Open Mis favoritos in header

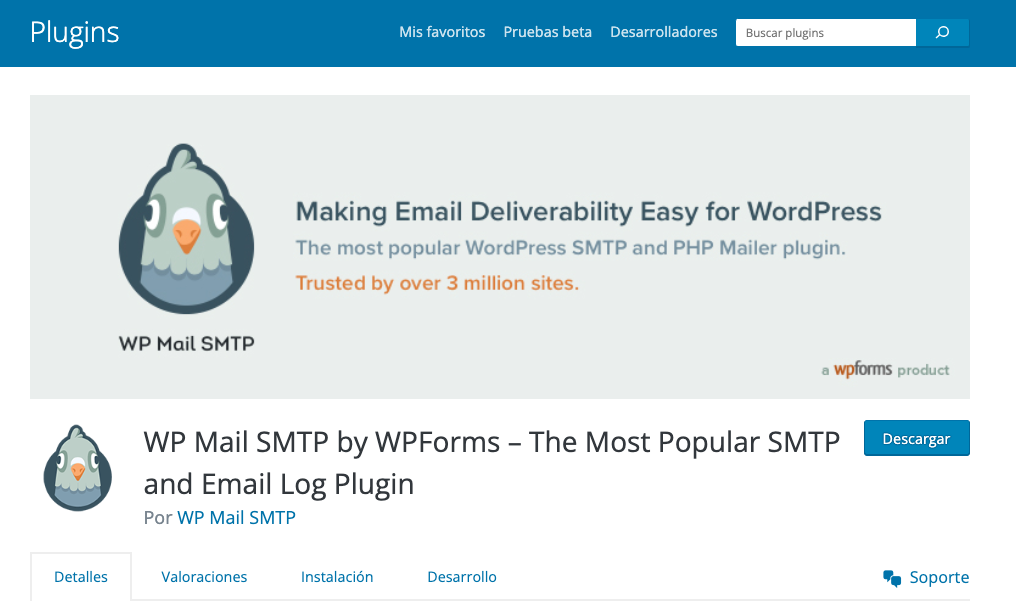[x=442, y=32]
